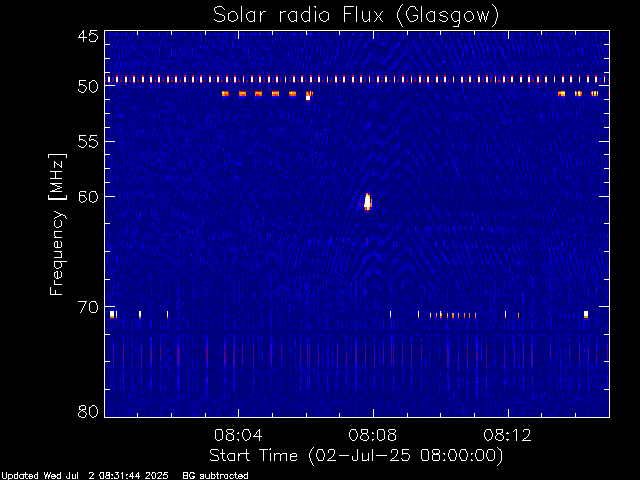The image size is (640, 480).
Task: Click the white square at 70 MHz left edge
Action: [x=112, y=314]
